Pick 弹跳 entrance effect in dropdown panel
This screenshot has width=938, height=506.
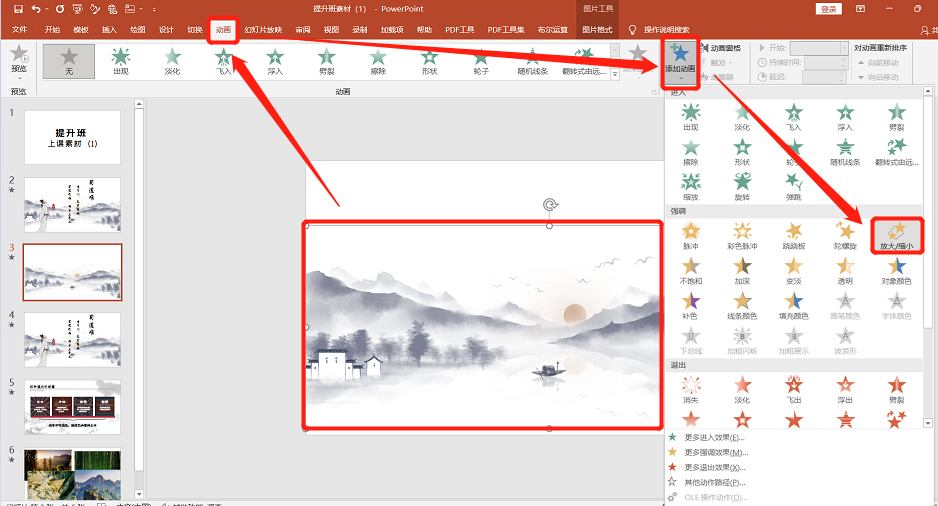click(x=794, y=187)
